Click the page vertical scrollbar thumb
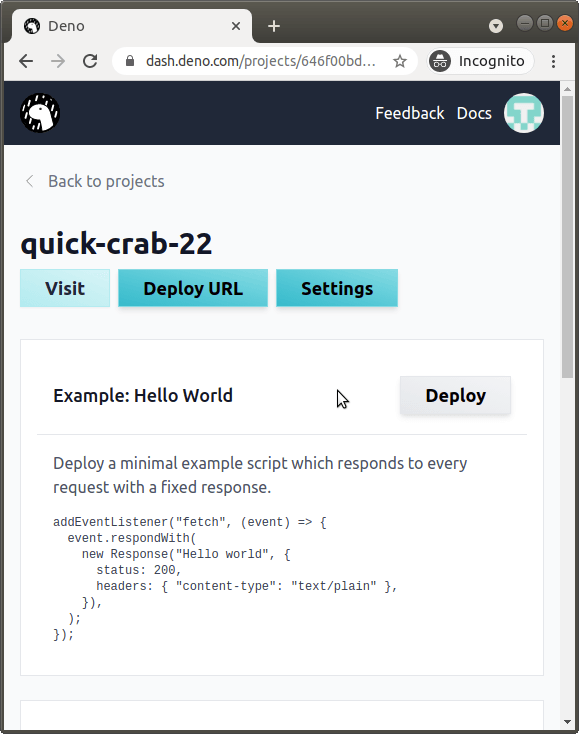The image size is (579, 734). coord(567,236)
